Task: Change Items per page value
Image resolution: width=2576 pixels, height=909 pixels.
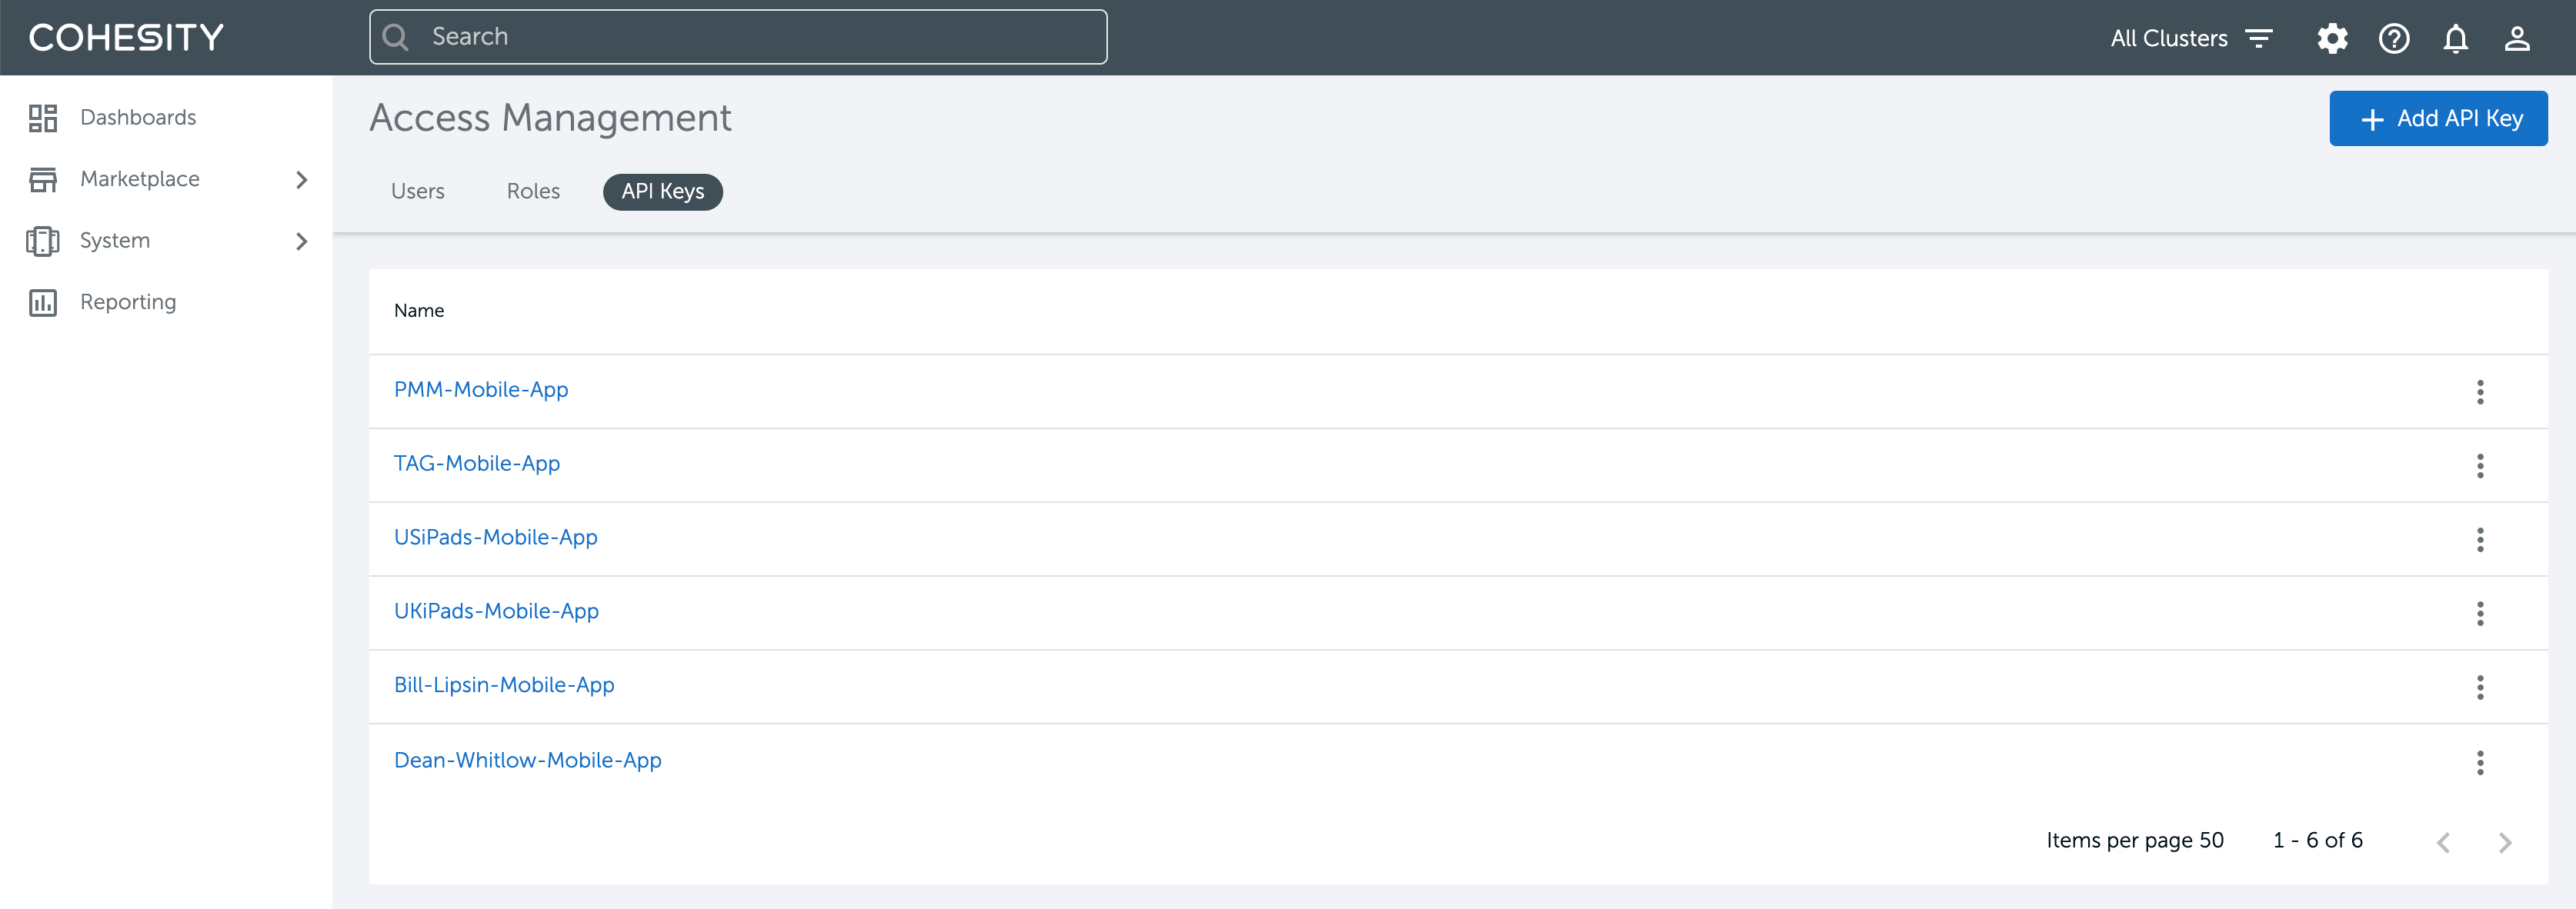Action: pyautogui.click(x=2210, y=841)
